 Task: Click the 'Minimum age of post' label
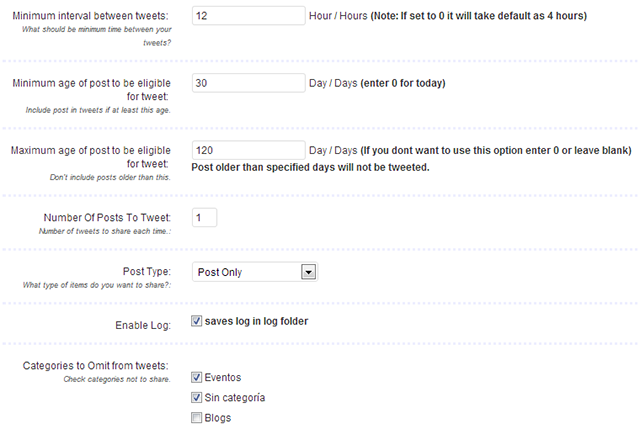pos(91,90)
